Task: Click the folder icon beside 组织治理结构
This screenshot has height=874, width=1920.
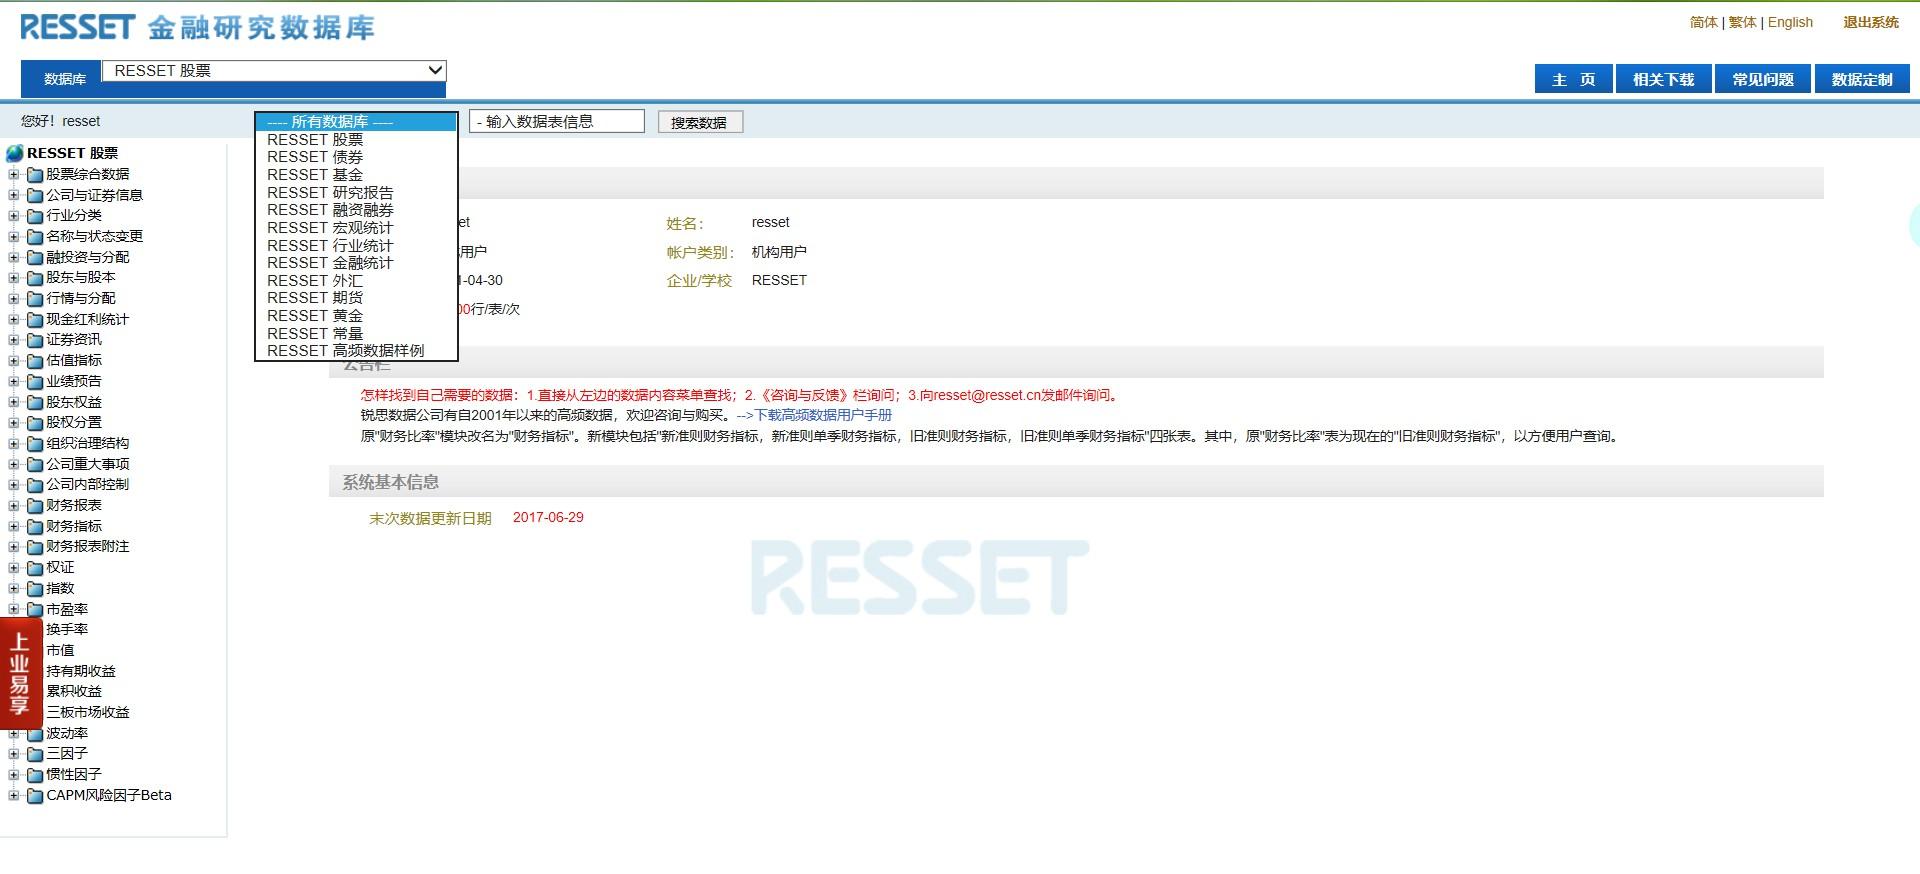Action: pos(35,444)
